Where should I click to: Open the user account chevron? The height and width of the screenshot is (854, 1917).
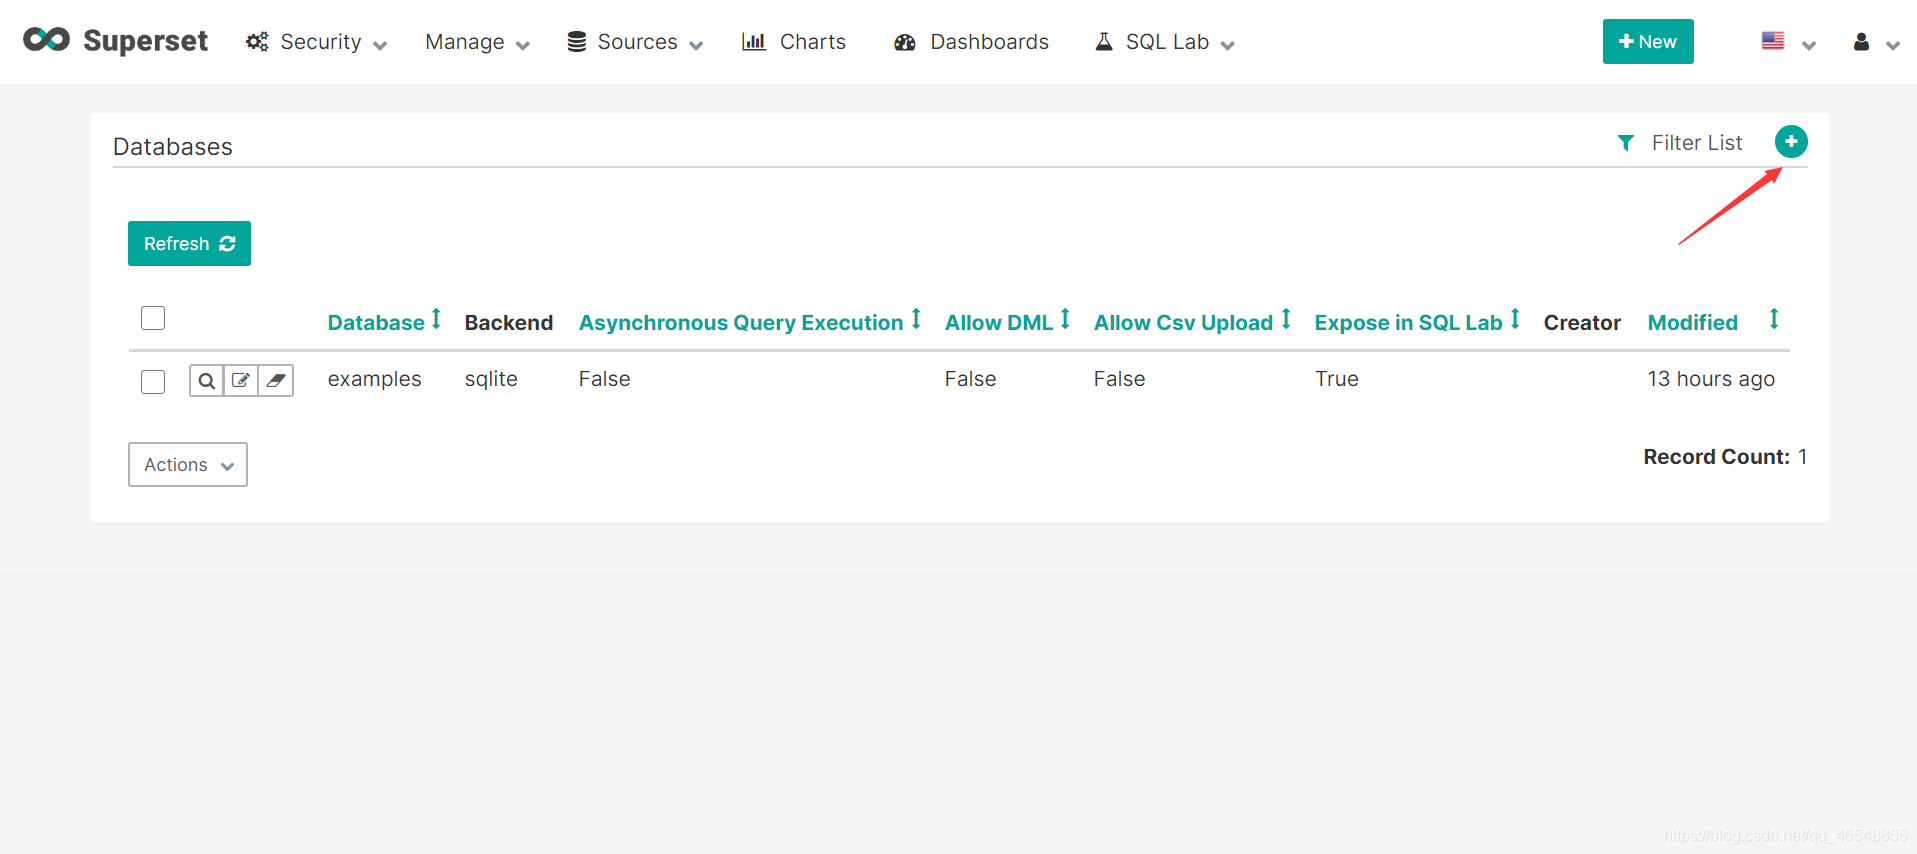tap(1893, 45)
